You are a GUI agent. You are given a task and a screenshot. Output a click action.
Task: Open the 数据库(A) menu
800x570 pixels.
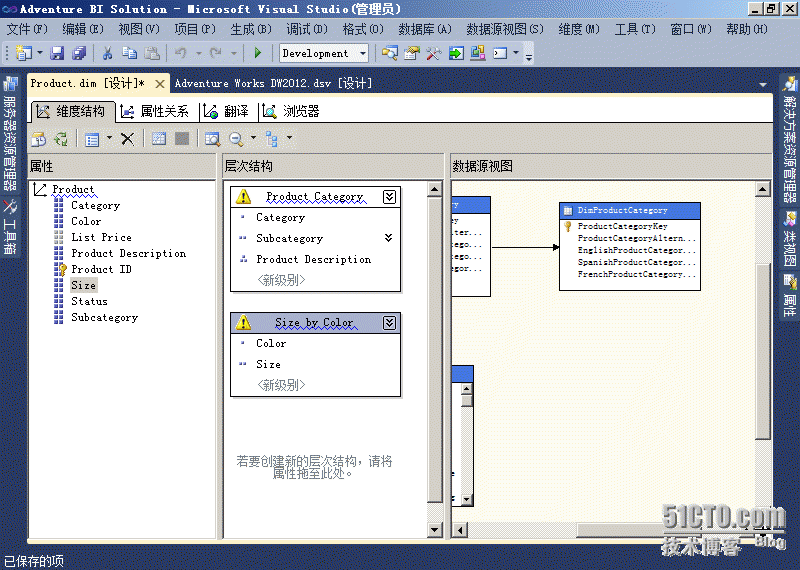click(424, 29)
